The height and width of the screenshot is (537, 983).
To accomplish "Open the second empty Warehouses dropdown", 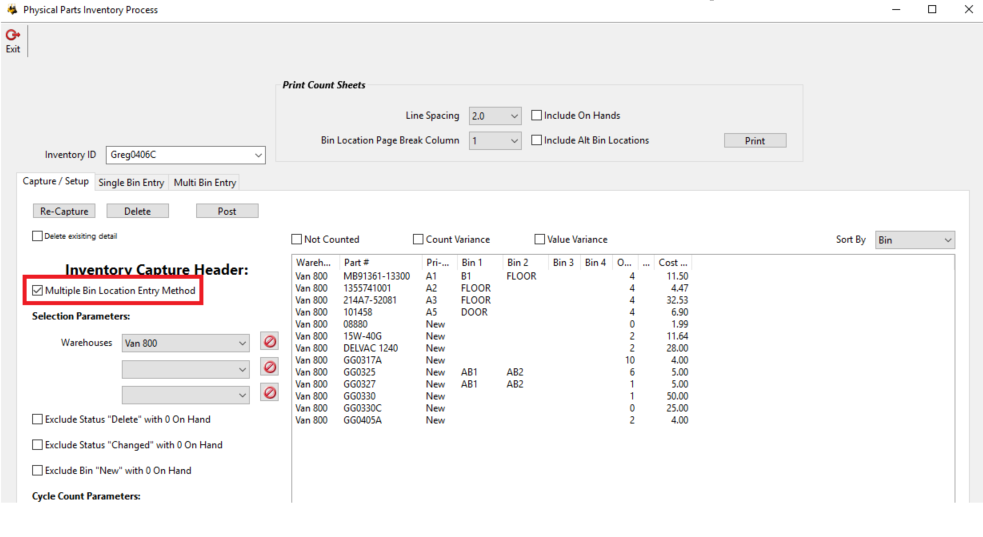I will point(186,370).
